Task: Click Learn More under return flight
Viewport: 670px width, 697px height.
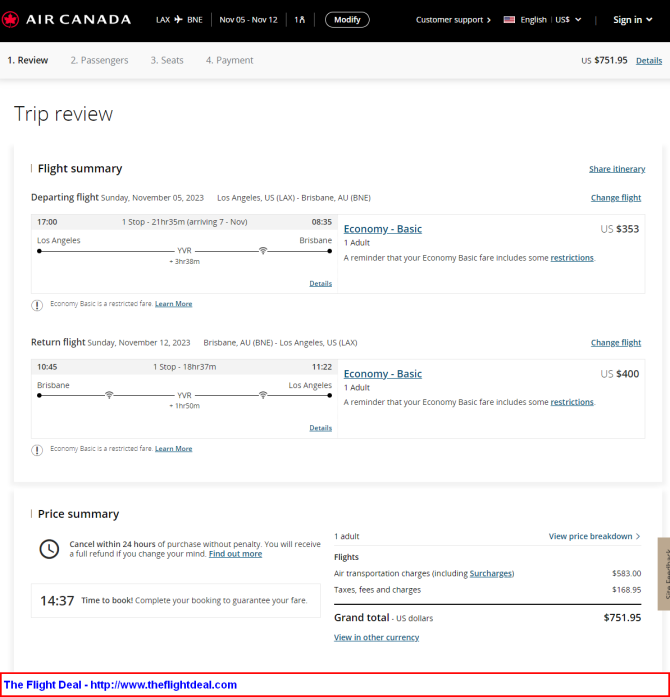Action: point(173,449)
